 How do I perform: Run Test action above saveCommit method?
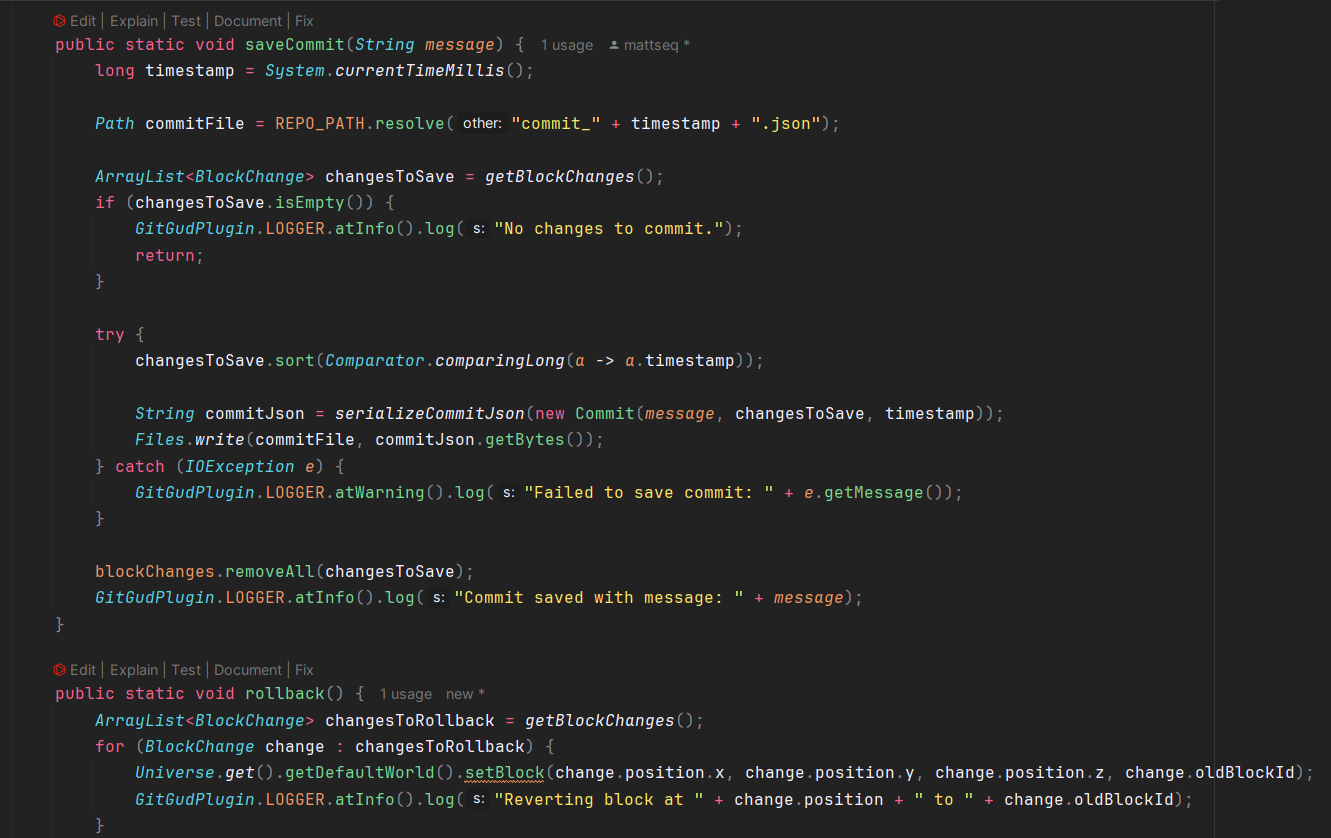click(186, 21)
